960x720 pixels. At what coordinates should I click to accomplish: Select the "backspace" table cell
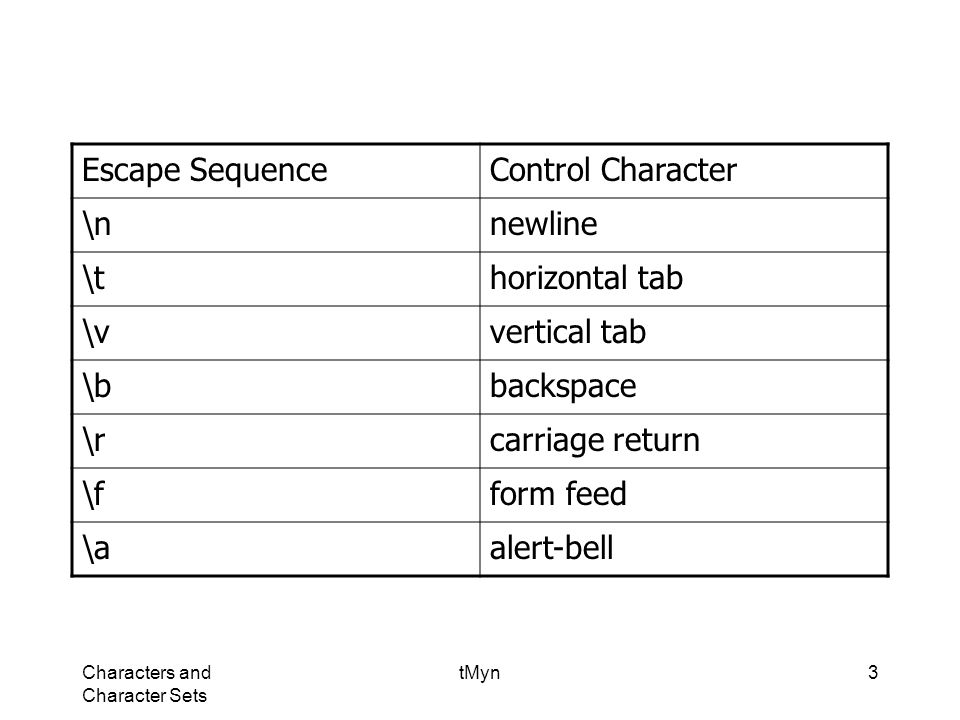684,386
